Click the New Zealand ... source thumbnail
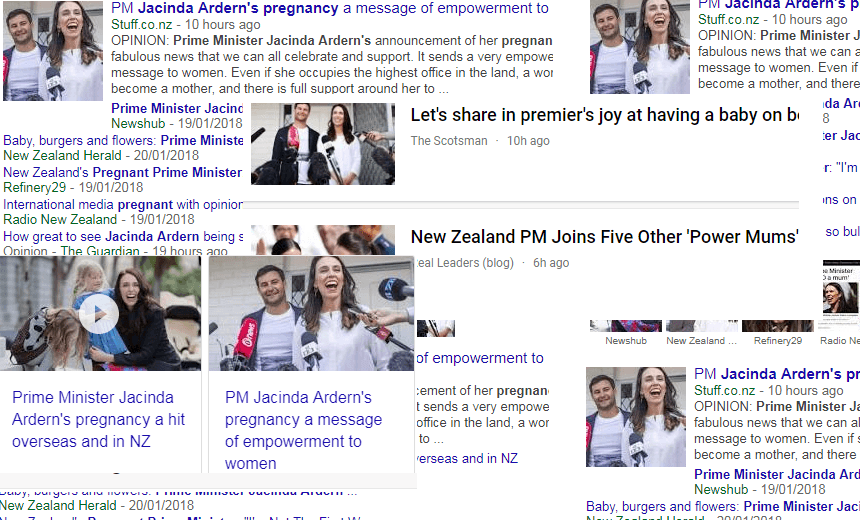860x520 pixels. [701, 326]
